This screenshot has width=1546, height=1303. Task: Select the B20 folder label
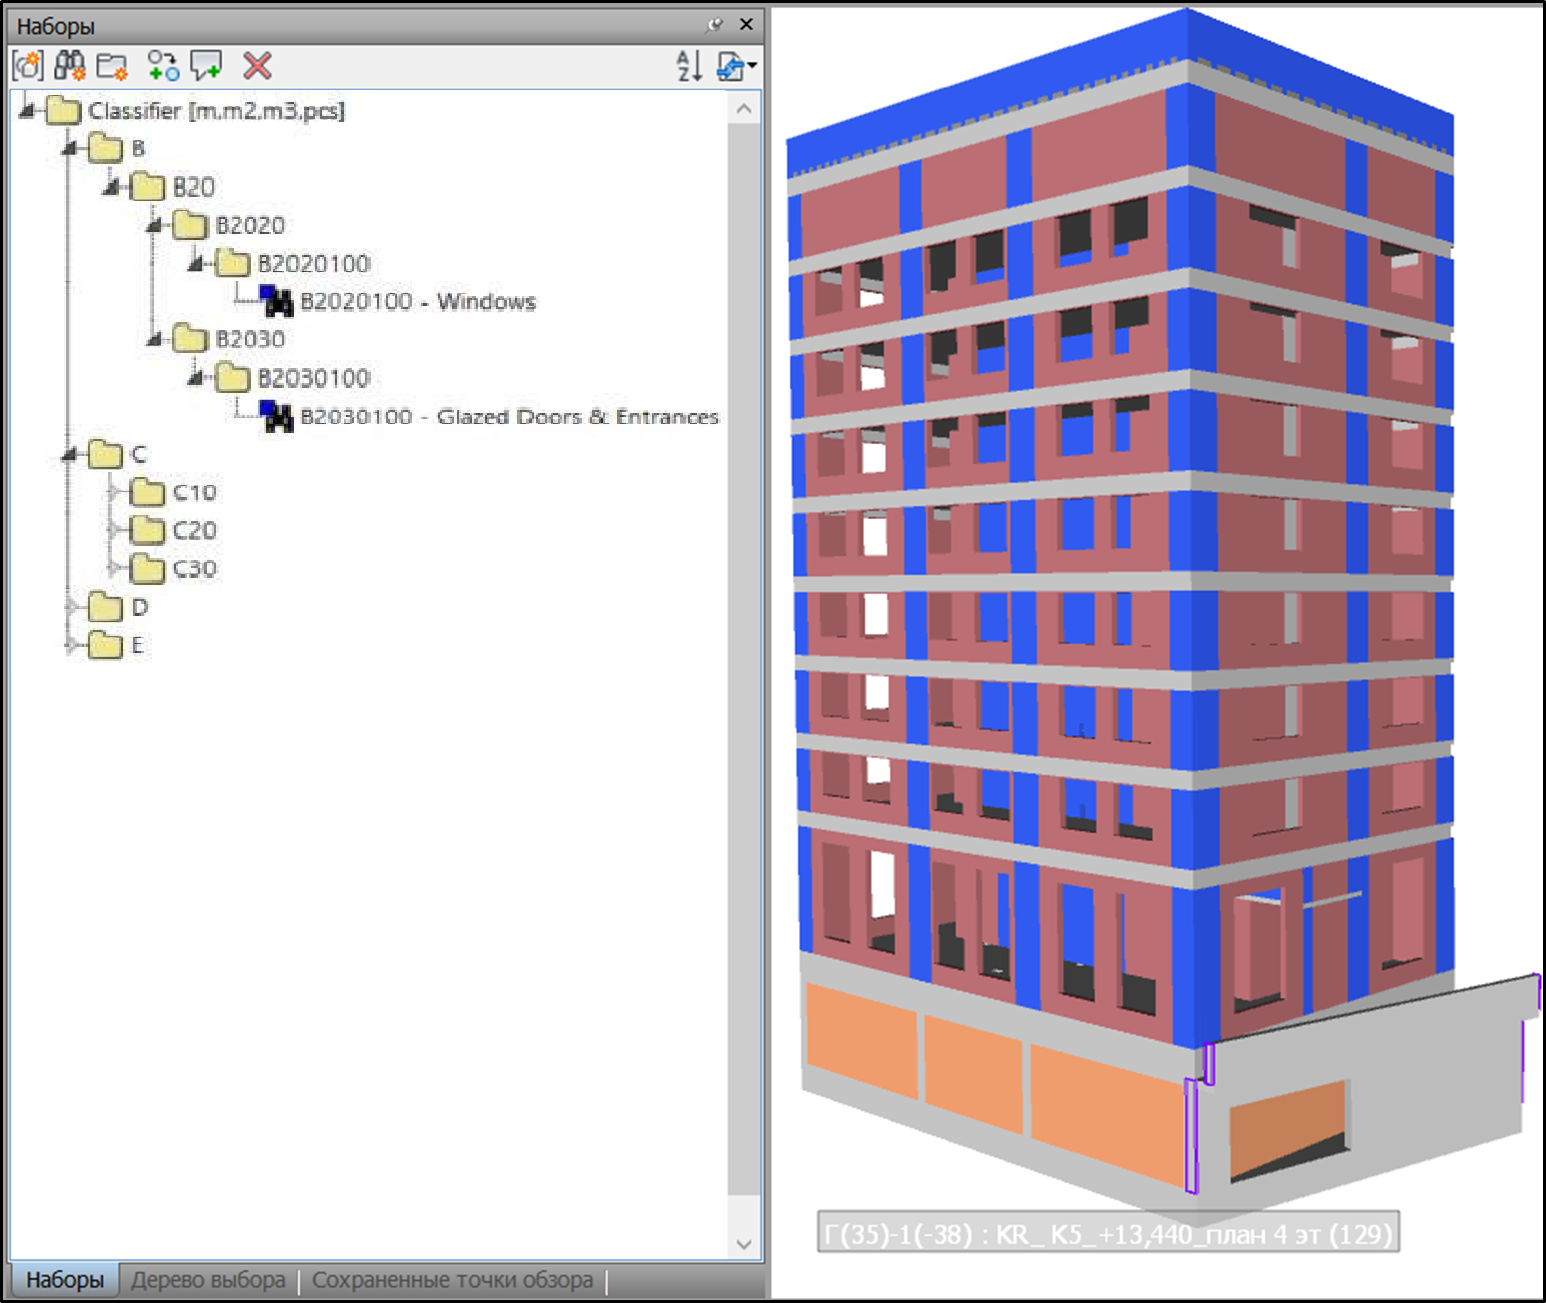pos(194,187)
